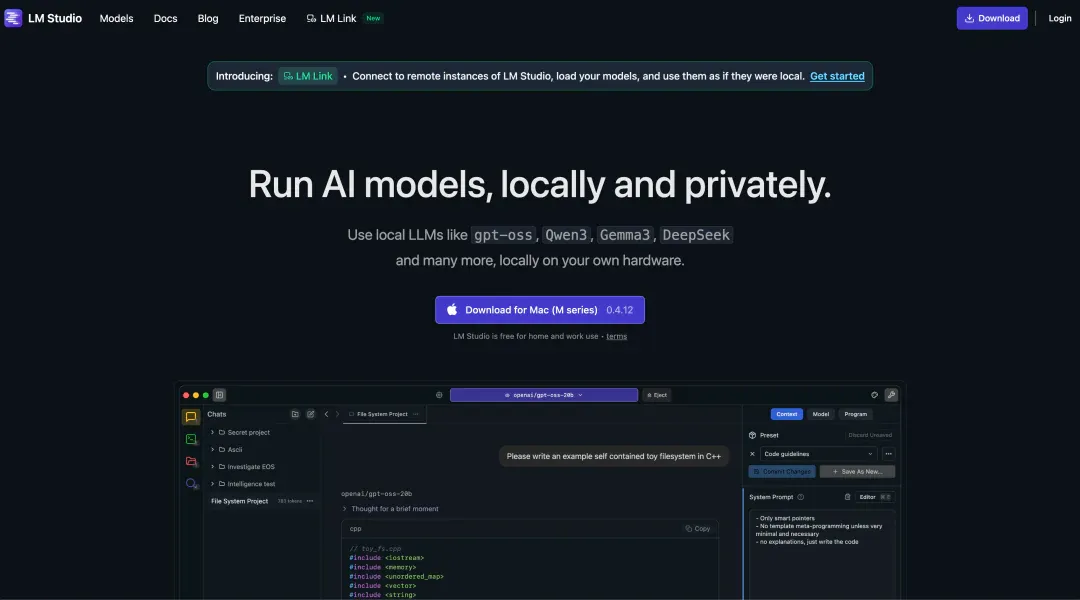The image size is (1080, 600).
Task: Select the red My Models folder icon
Action: [x=191, y=461]
